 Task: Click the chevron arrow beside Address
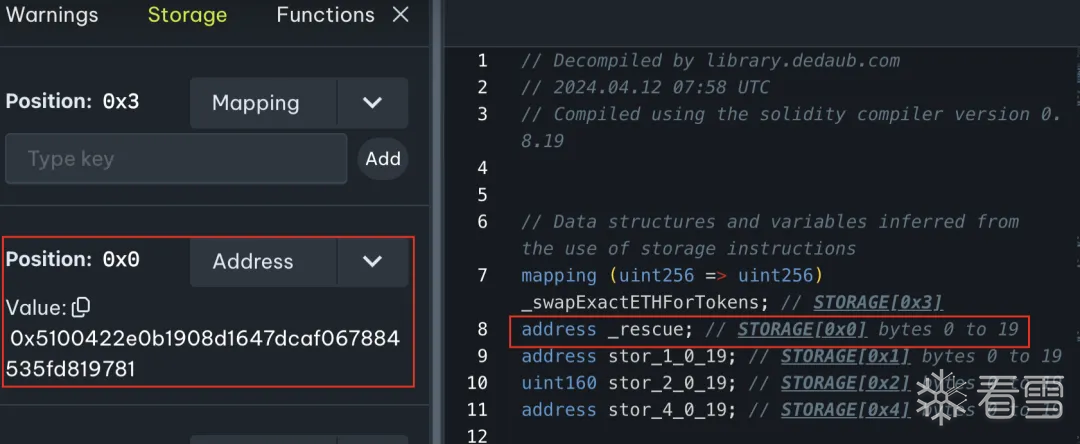pyautogui.click(x=372, y=262)
